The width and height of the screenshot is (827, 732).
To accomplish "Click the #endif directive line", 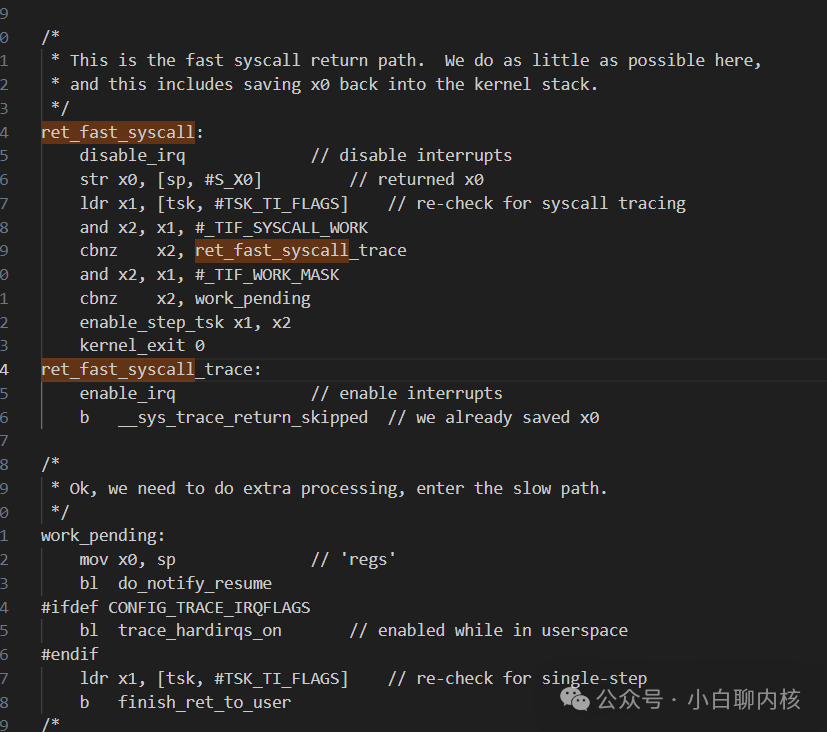I will pos(70,654).
